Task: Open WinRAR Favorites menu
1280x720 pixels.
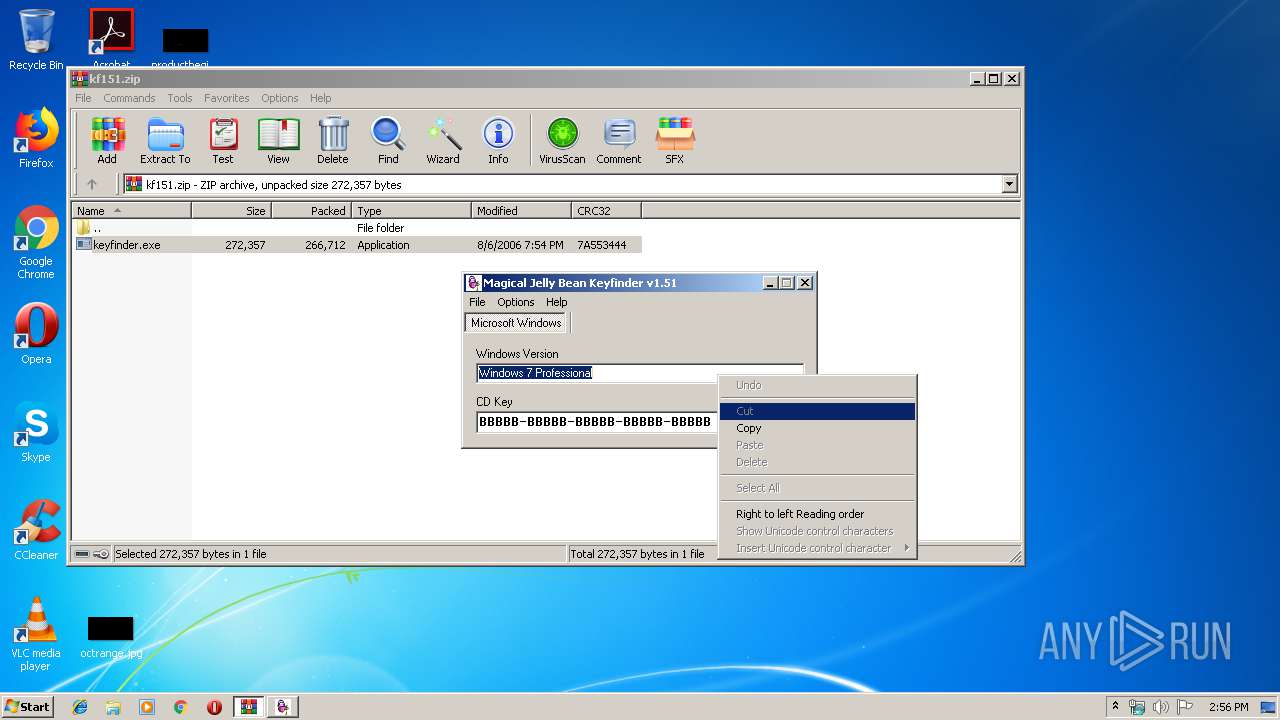Action: (x=227, y=98)
